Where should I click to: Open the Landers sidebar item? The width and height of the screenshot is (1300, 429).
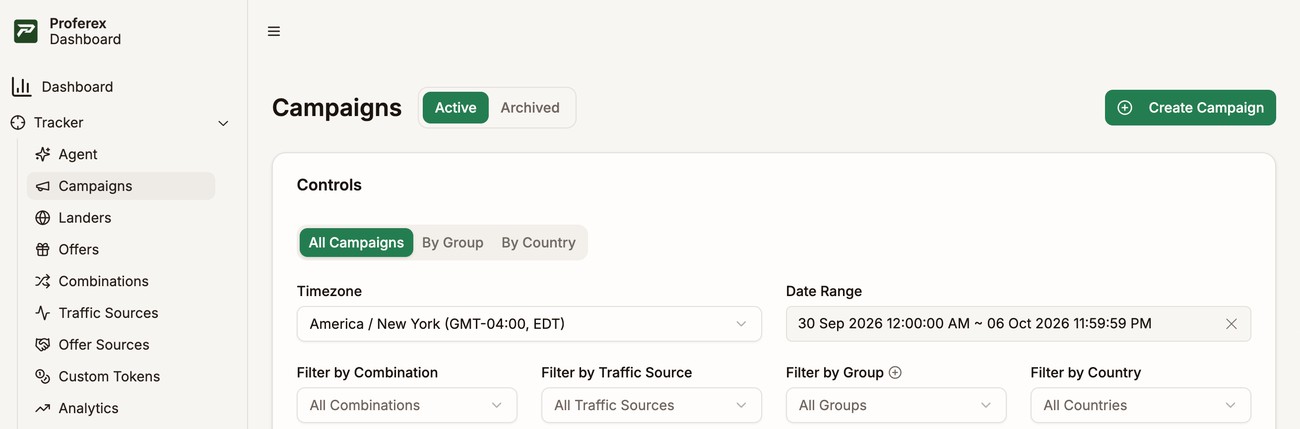pos(121,218)
